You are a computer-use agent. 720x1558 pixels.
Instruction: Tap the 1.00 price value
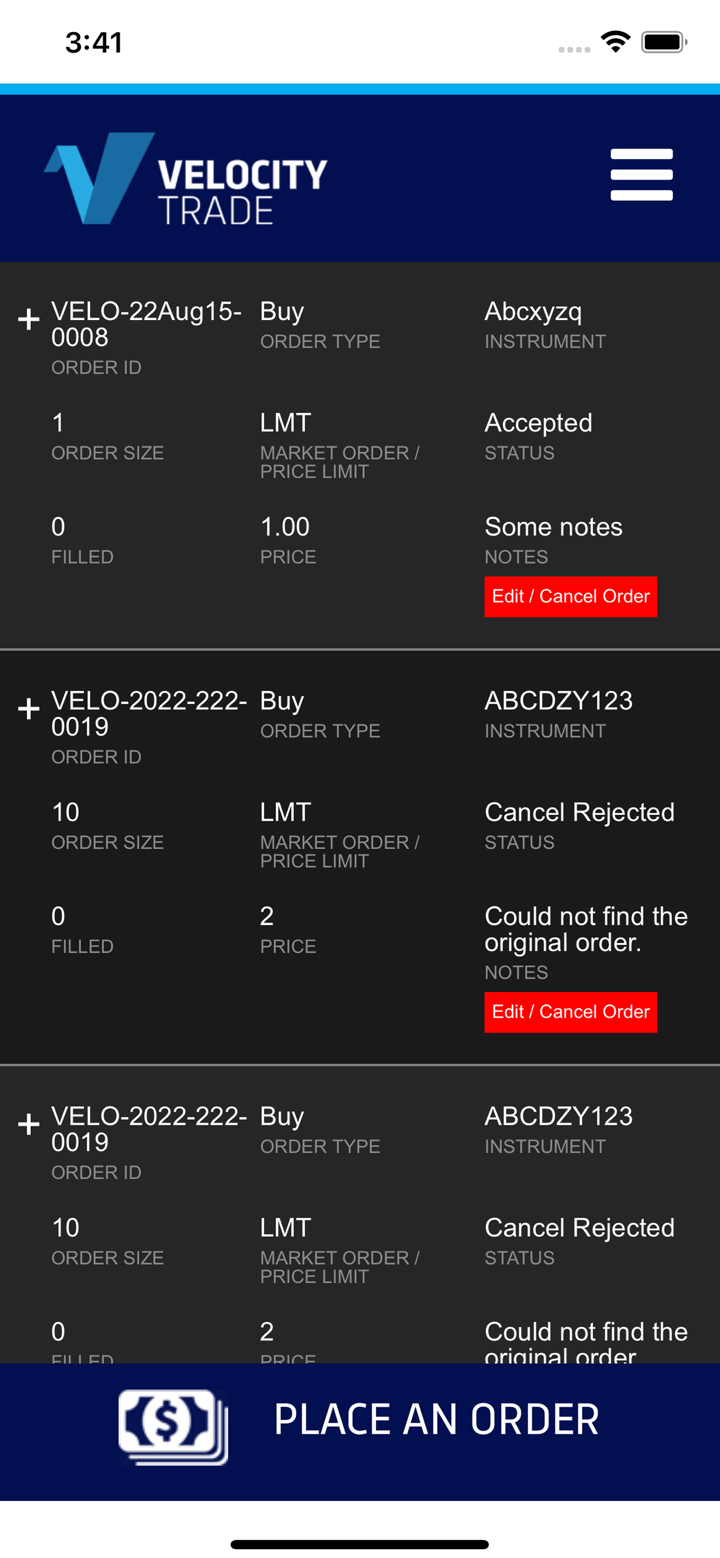pyautogui.click(x=285, y=527)
